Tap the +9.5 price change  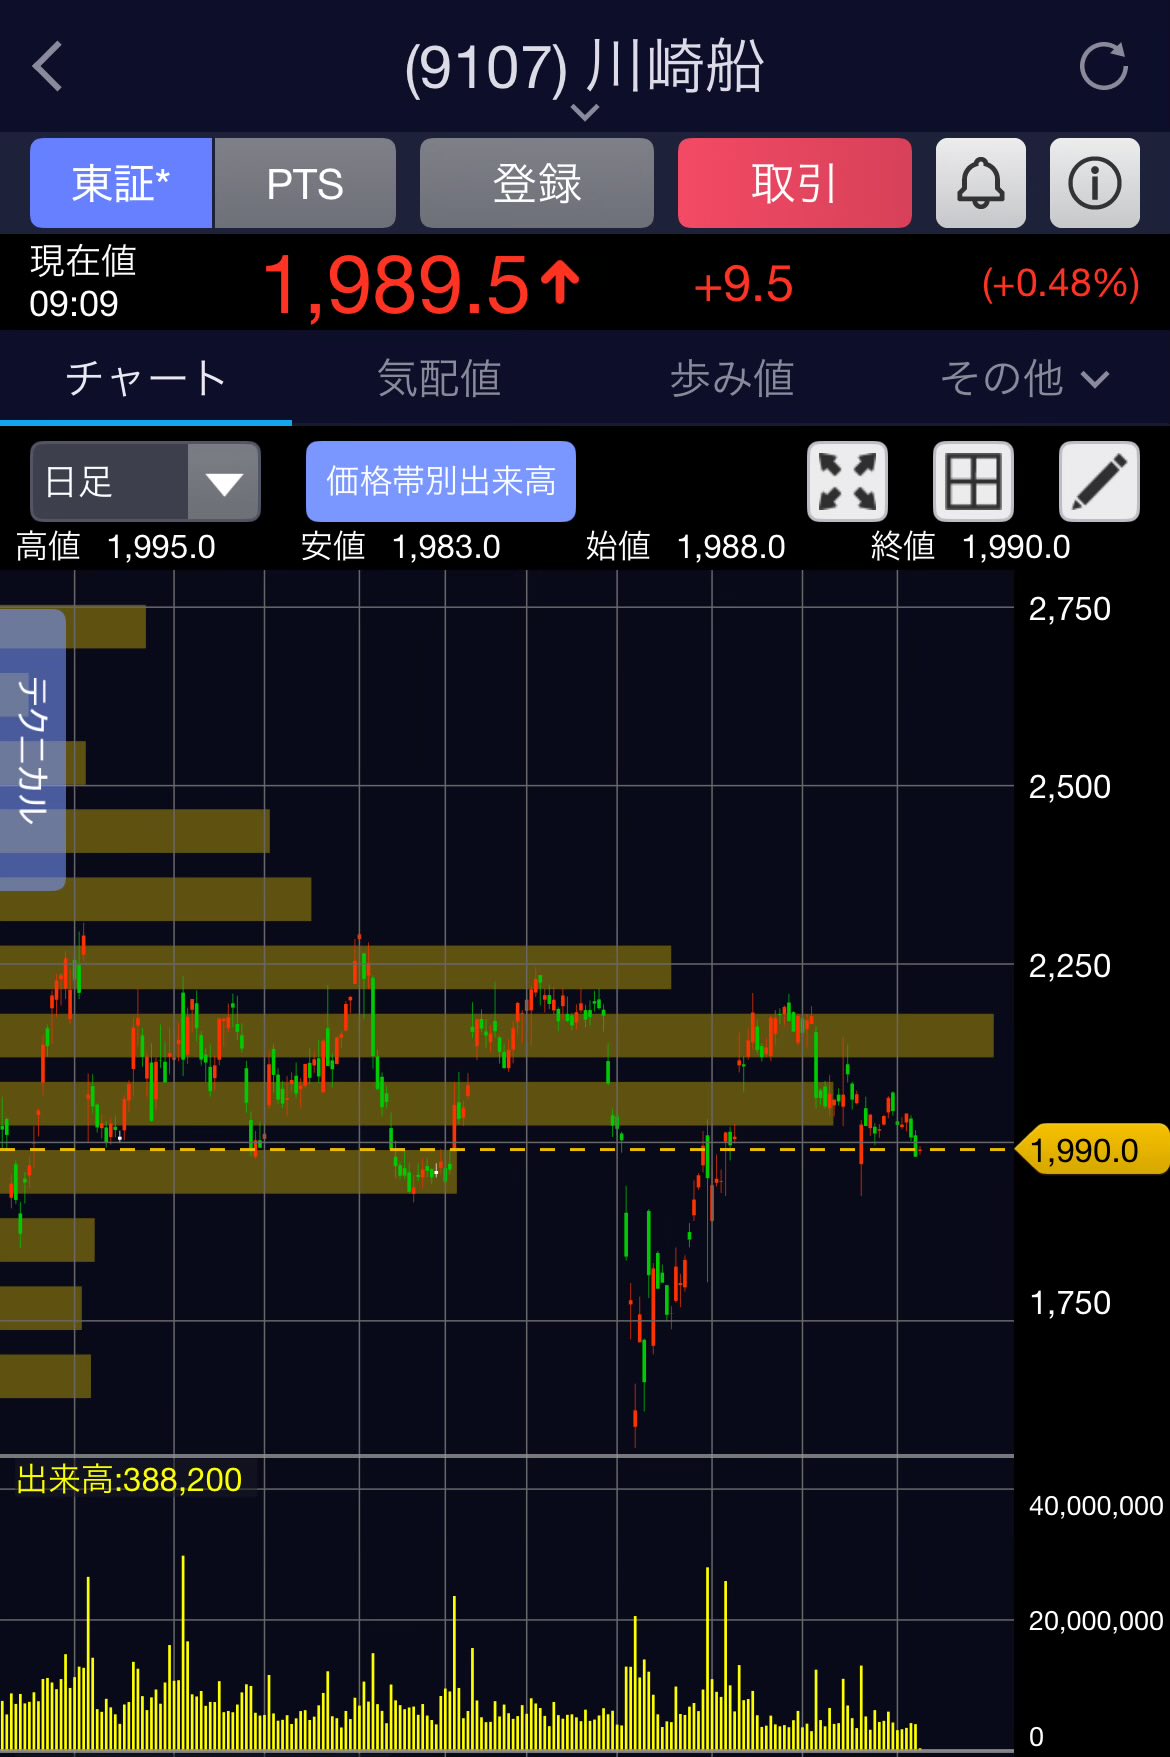click(743, 285)
